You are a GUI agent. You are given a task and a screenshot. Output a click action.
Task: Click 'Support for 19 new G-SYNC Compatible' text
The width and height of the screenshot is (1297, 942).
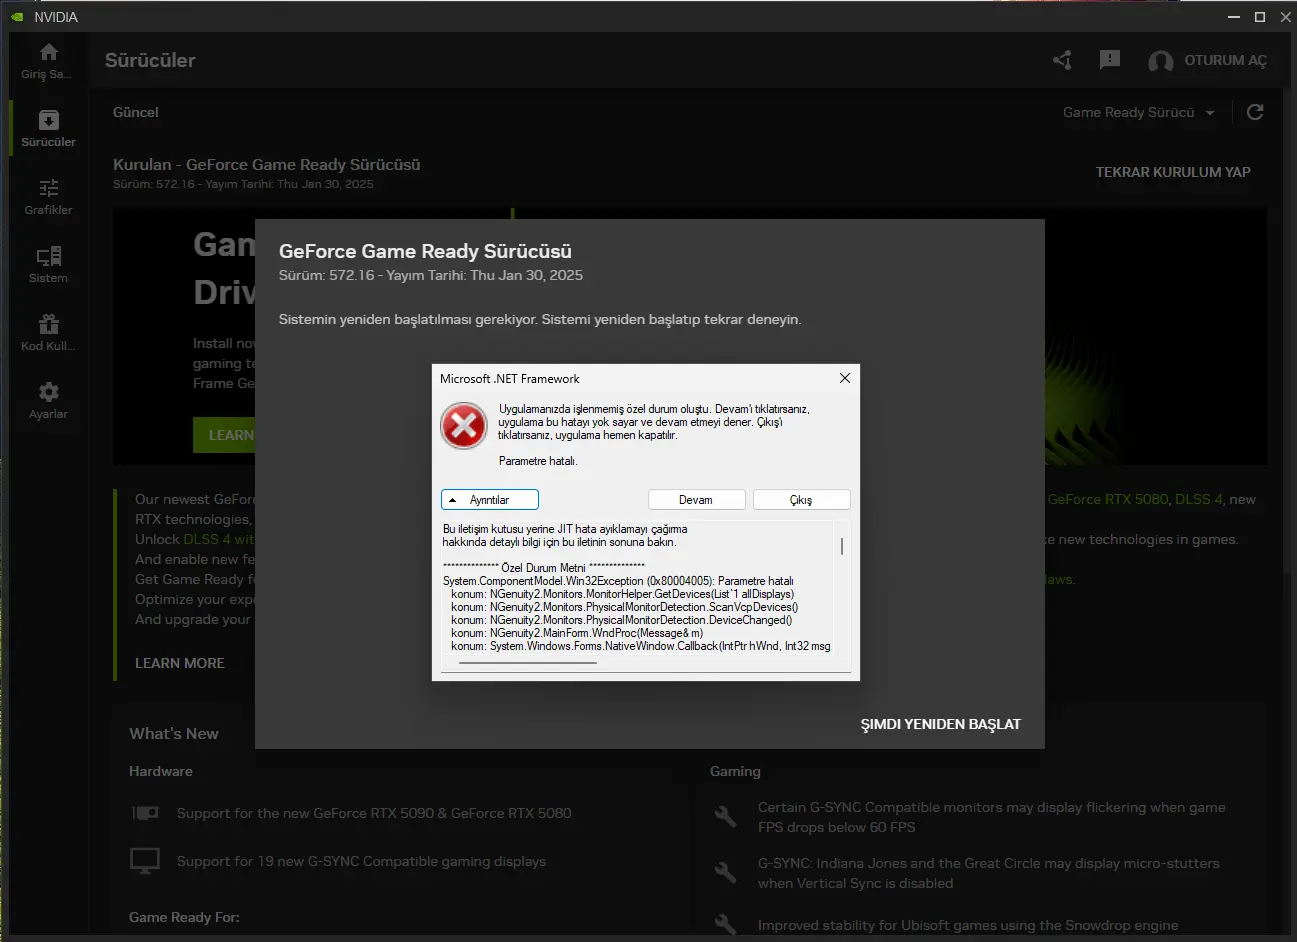361,861
